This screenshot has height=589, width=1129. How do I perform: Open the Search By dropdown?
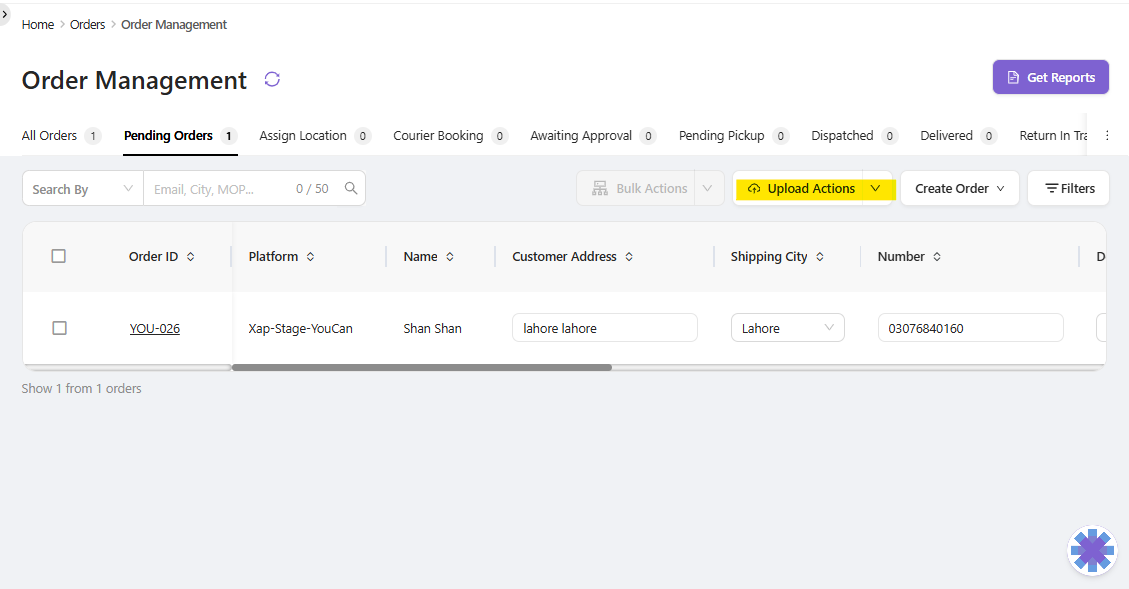[x=83, y=188]
